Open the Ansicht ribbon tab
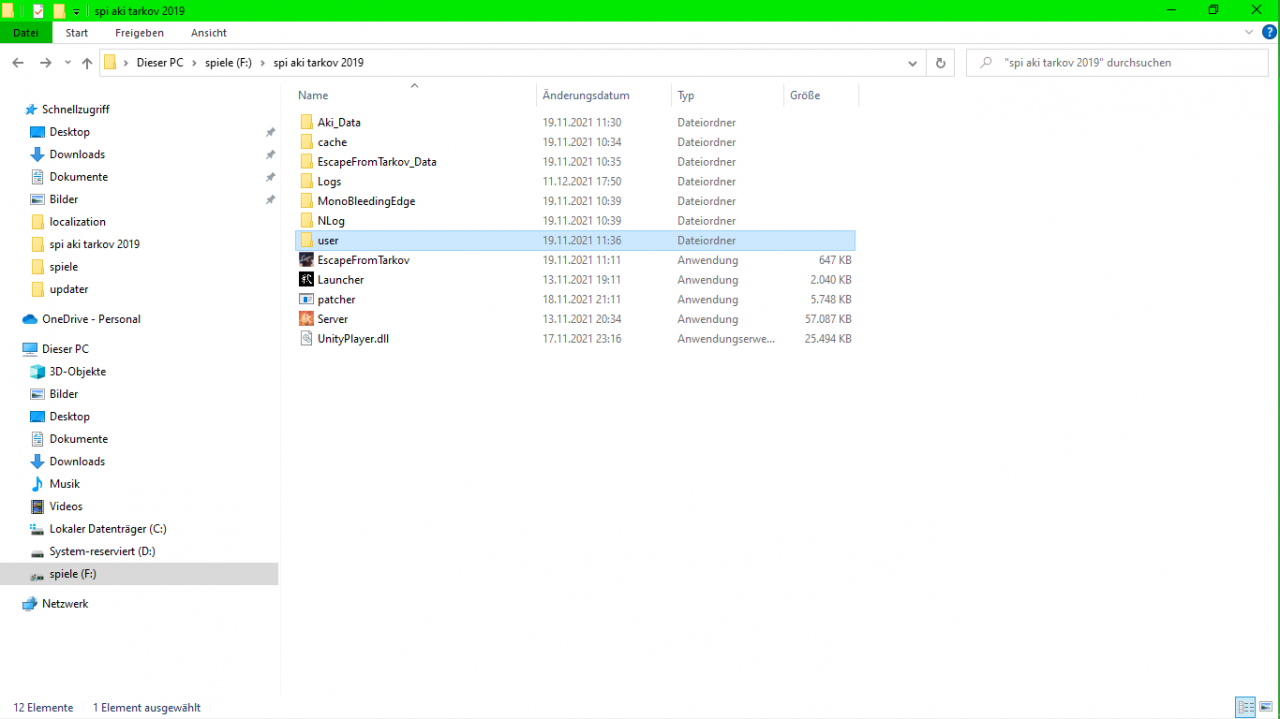 (208, 32)
